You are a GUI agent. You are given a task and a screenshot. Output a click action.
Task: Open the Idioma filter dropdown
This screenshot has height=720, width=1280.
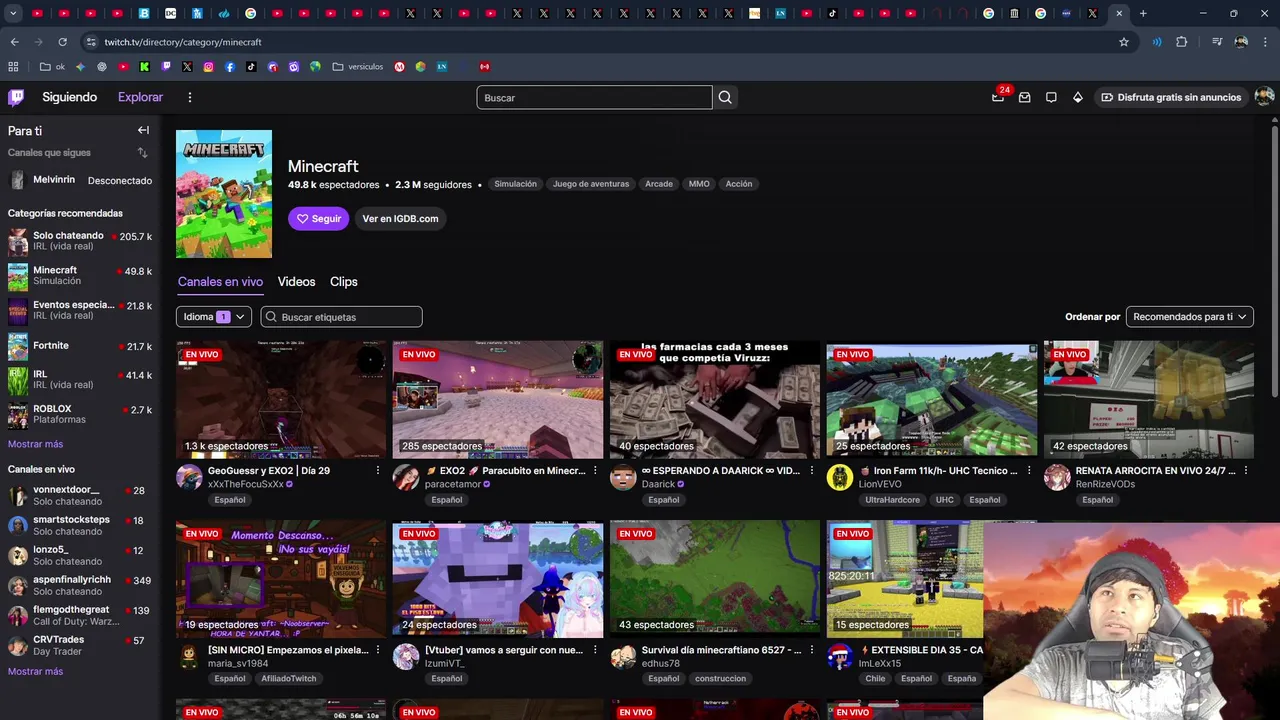(x=214, y=317)
